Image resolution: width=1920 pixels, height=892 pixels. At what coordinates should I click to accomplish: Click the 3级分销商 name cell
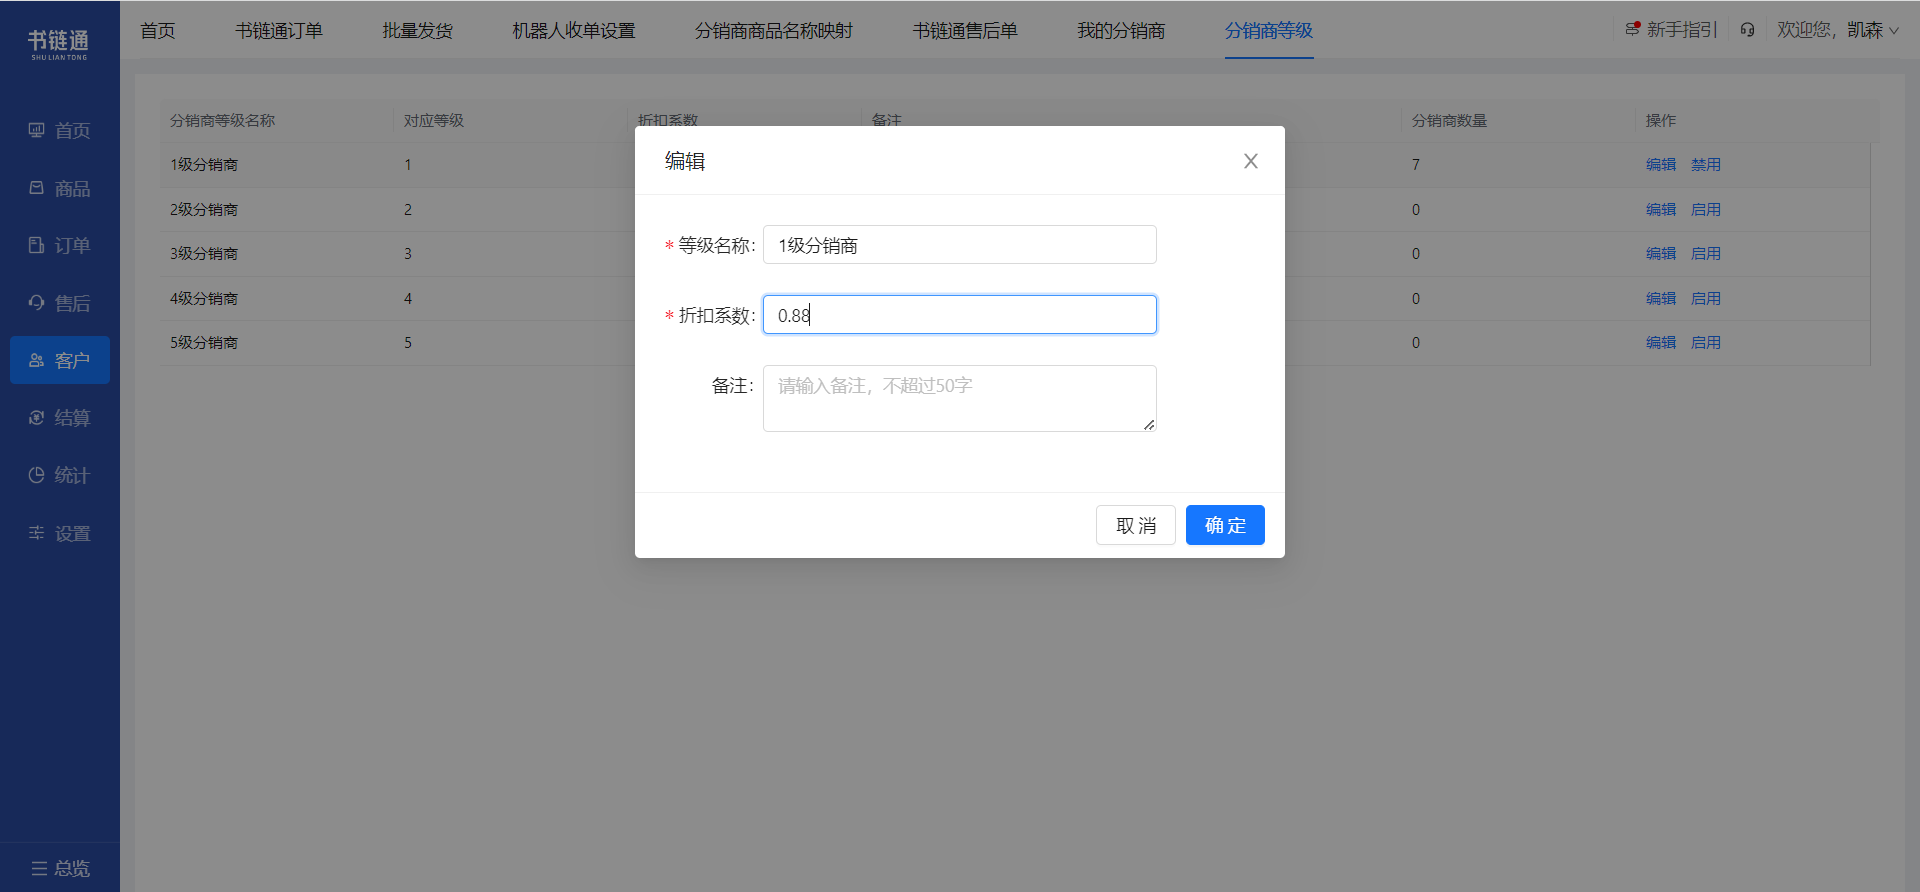click(204, 254)
